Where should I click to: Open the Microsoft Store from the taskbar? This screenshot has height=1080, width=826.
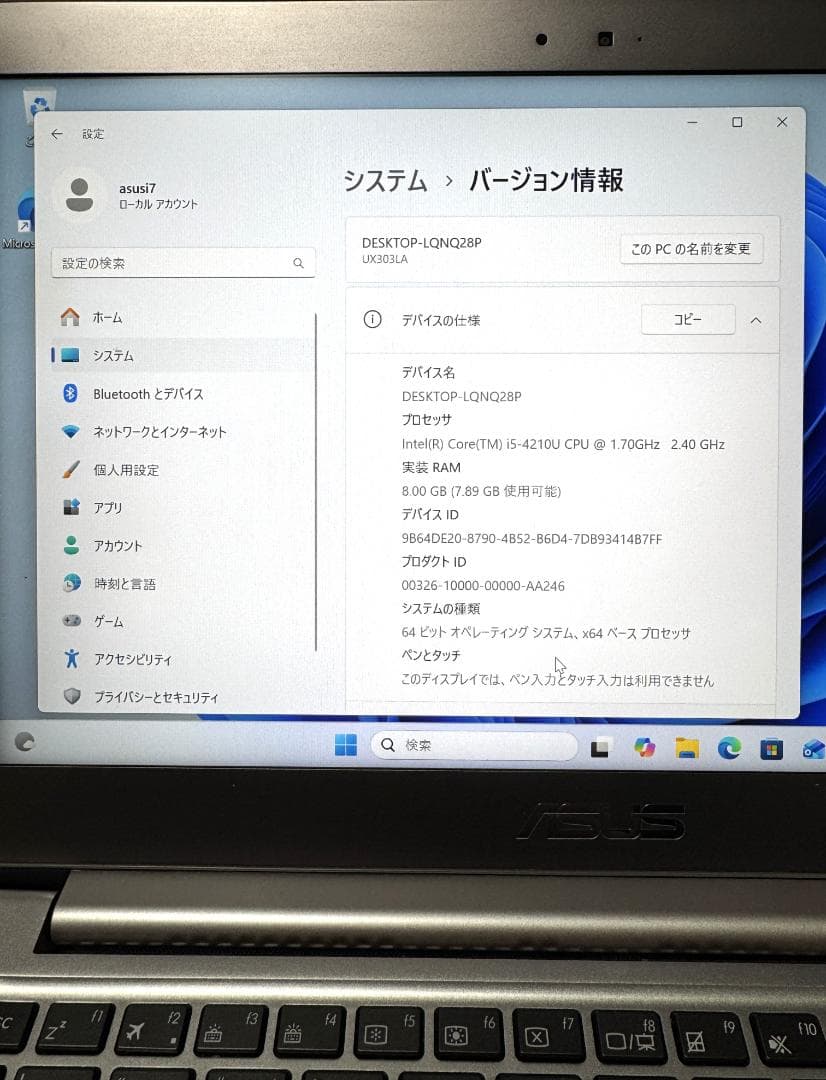(x=770, y=746)
